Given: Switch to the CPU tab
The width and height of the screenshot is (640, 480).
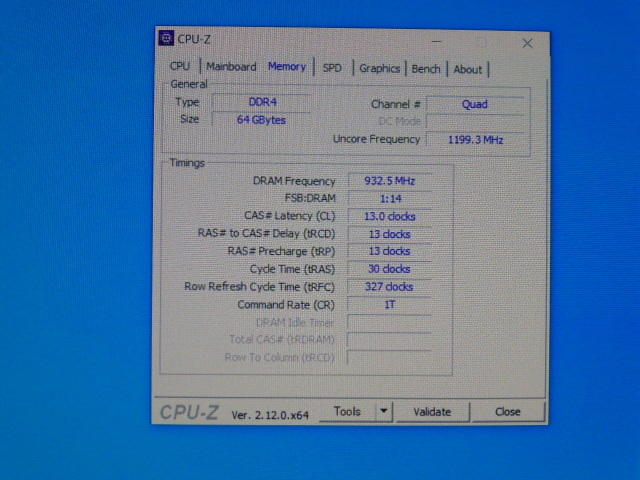Looking at the screenshot, I should click(x=180, y=66).
